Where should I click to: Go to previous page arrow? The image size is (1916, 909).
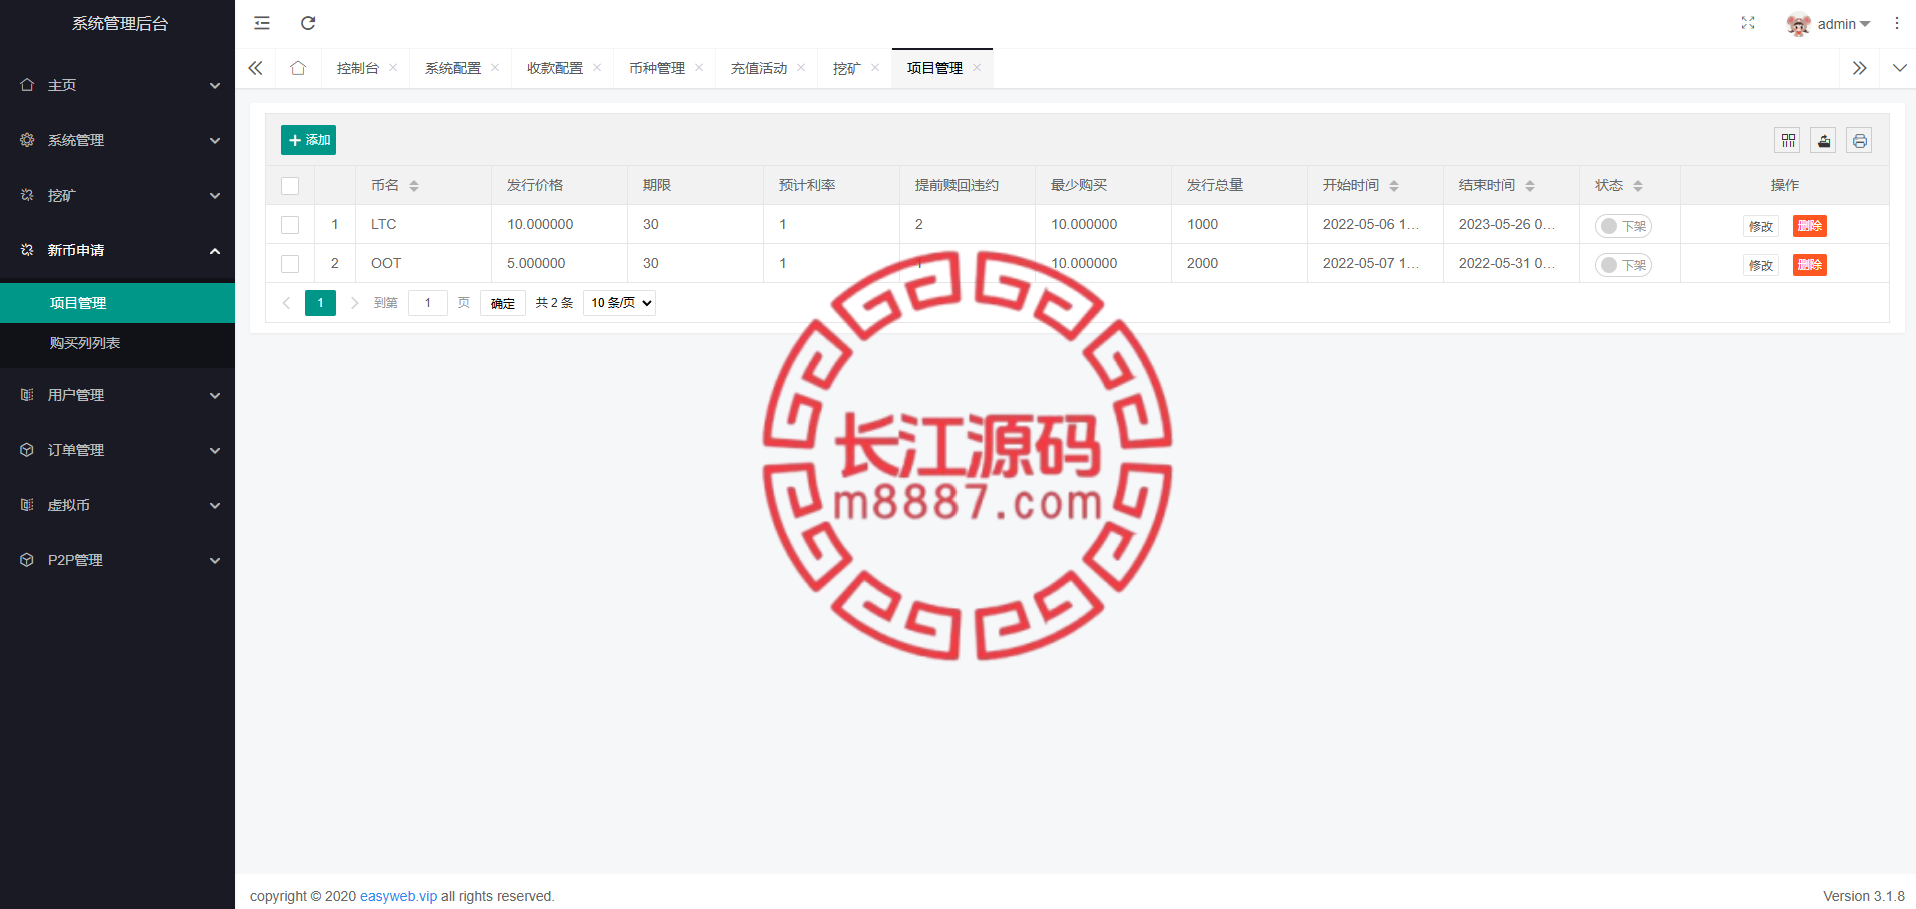click(287, 303)
